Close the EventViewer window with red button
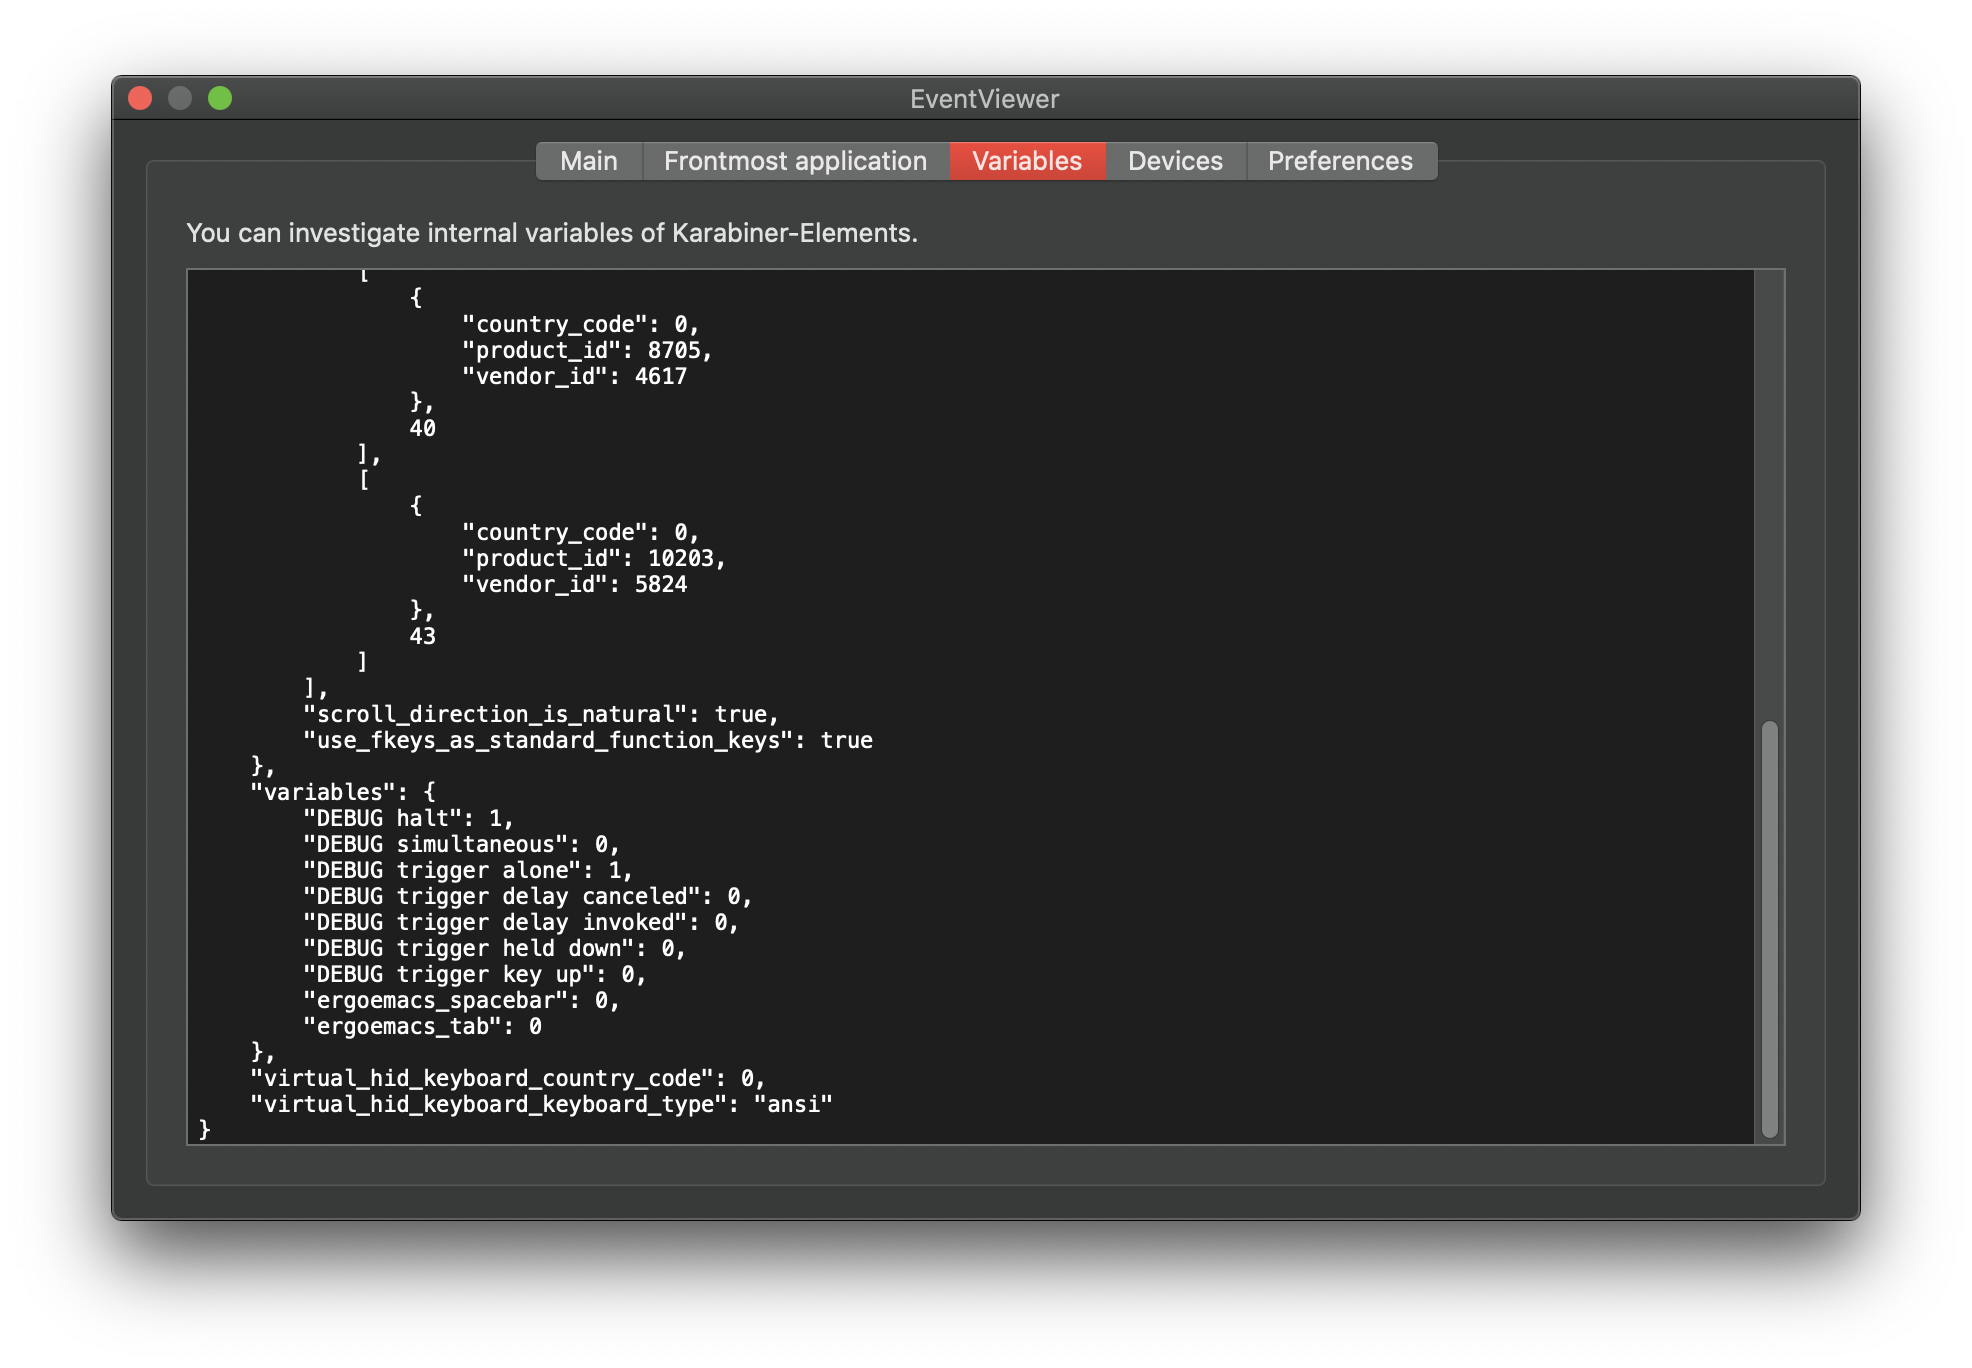The height and width of the screenshot is (1368, 1972). coord(140,98)
